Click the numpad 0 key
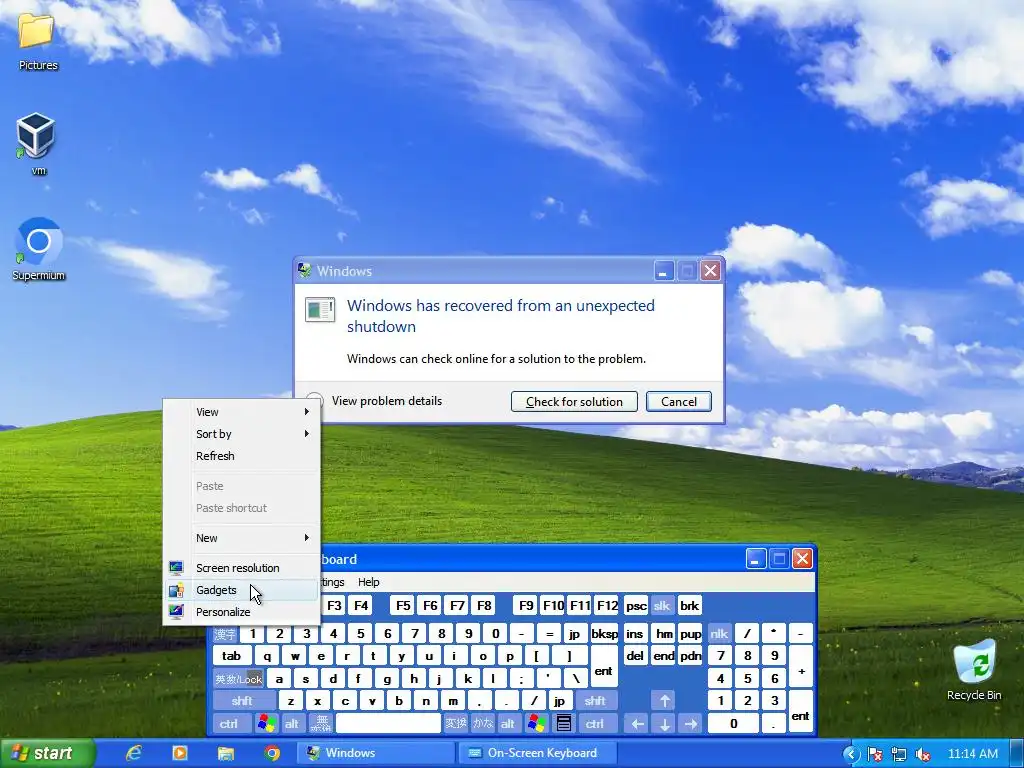This screenshot has height=768, width=1024. (733, 724)
